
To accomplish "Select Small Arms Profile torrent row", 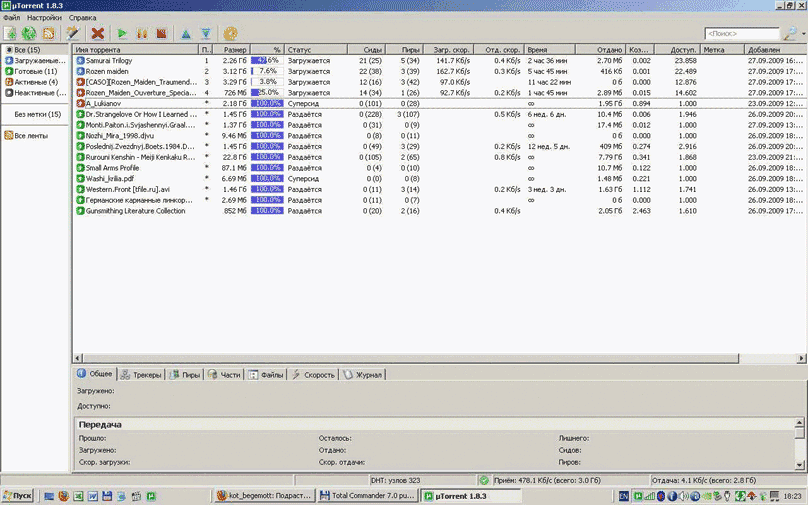I will click(x=439, y=167).
